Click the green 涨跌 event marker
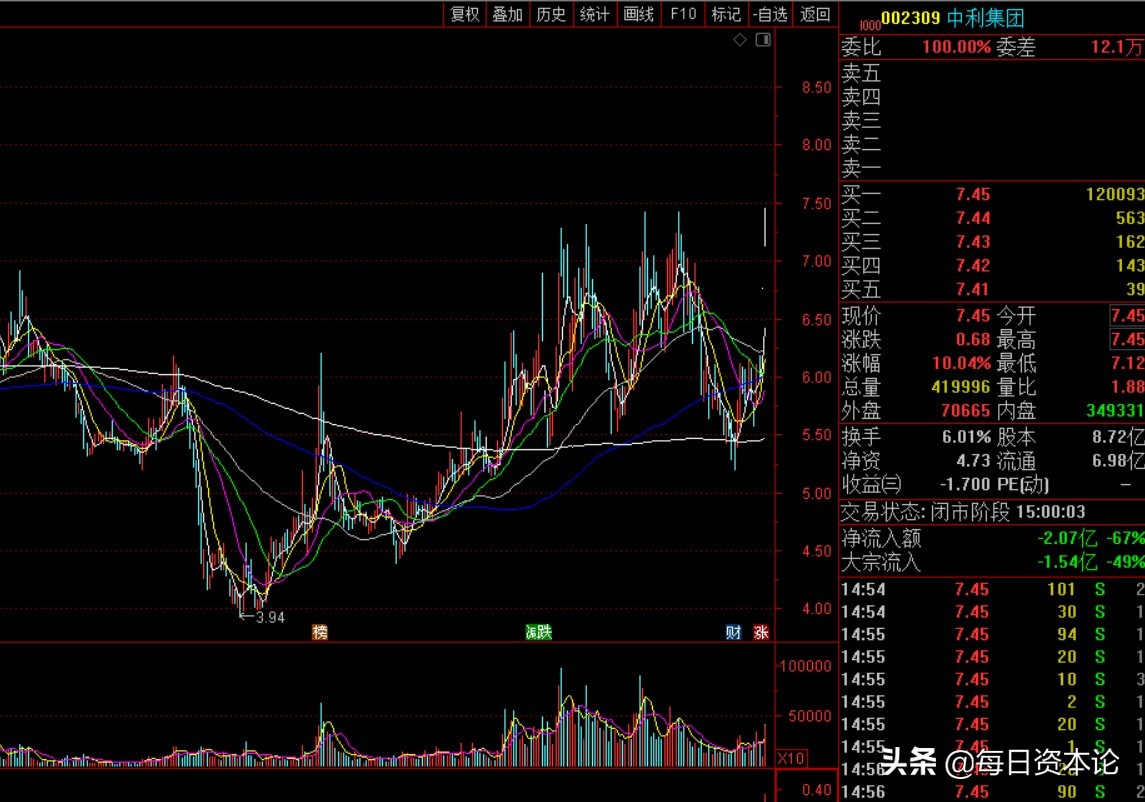 pyautogui.click(x=539, y=632)
